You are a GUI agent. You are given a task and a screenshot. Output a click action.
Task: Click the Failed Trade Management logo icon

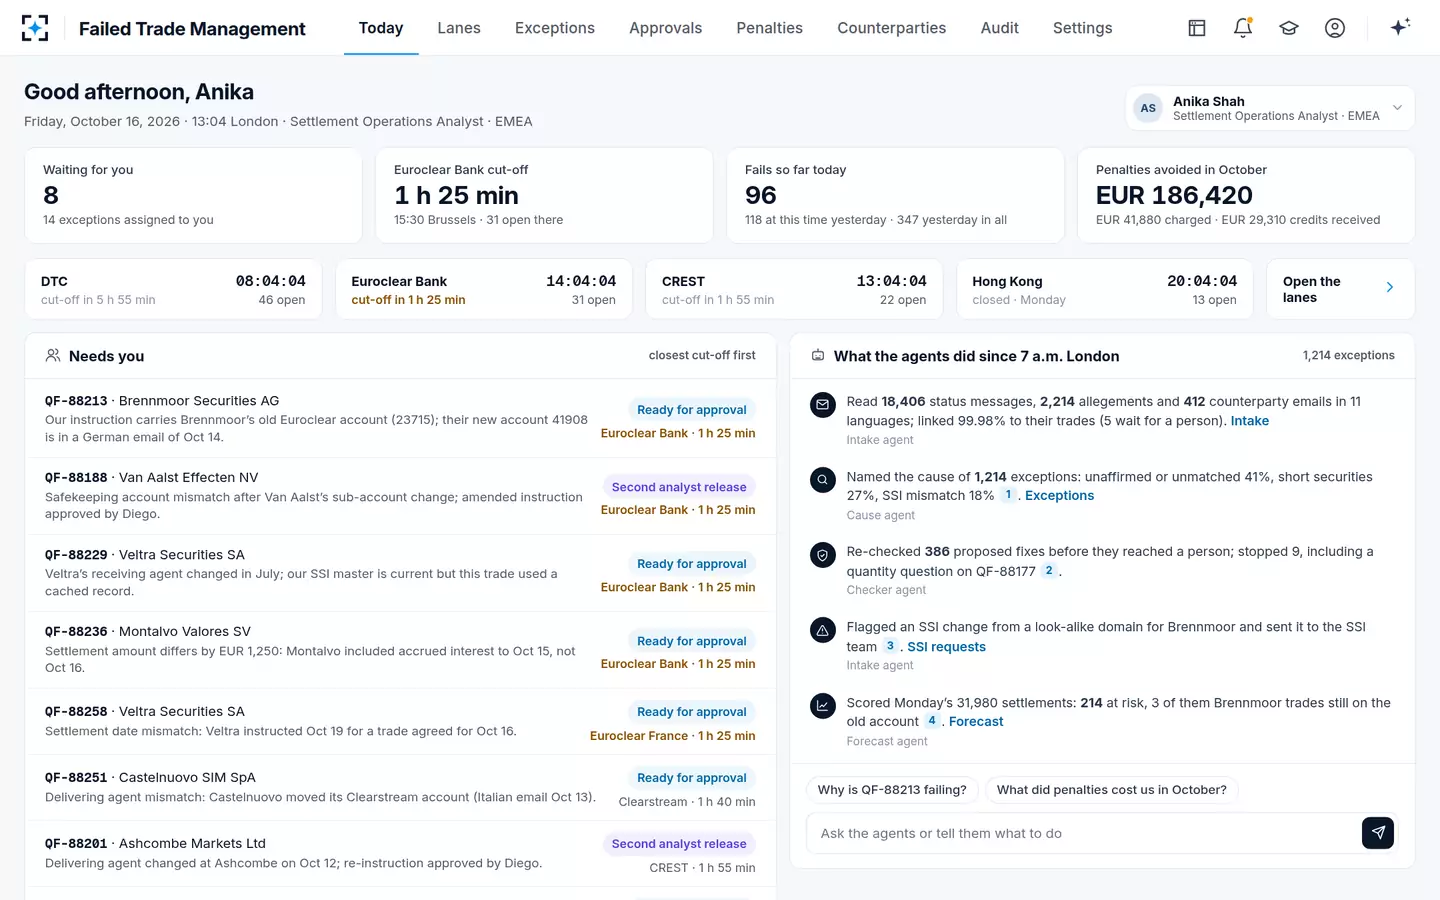tap(35, 28)
